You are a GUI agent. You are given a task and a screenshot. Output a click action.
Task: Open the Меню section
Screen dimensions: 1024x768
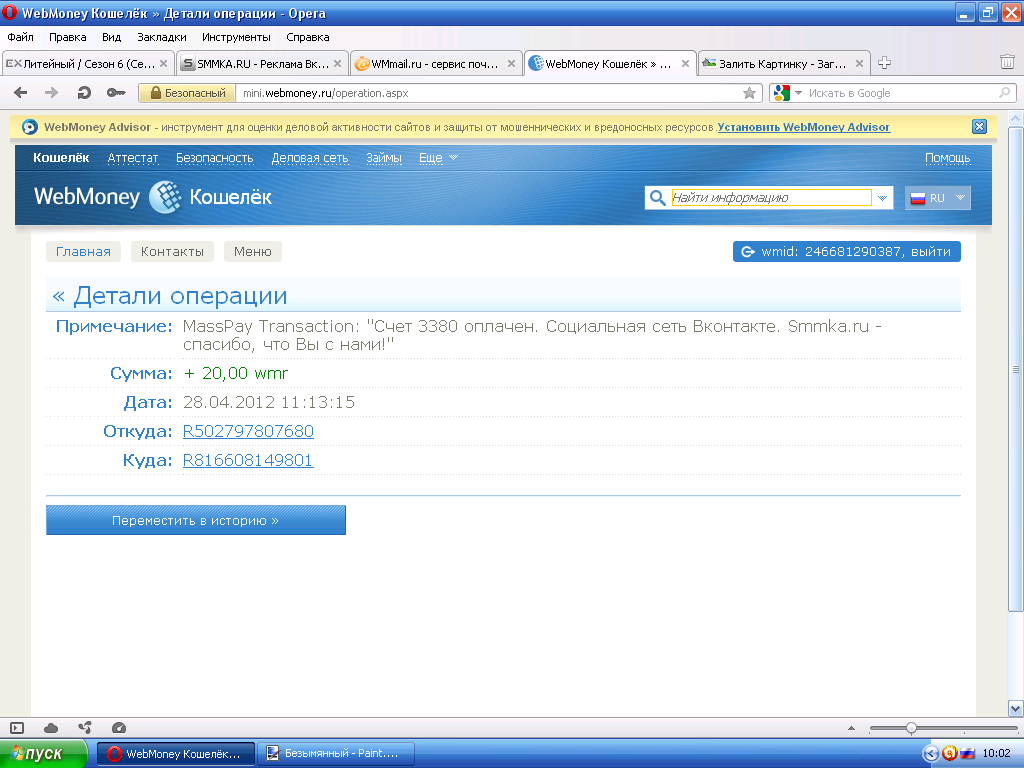(253, 251)
